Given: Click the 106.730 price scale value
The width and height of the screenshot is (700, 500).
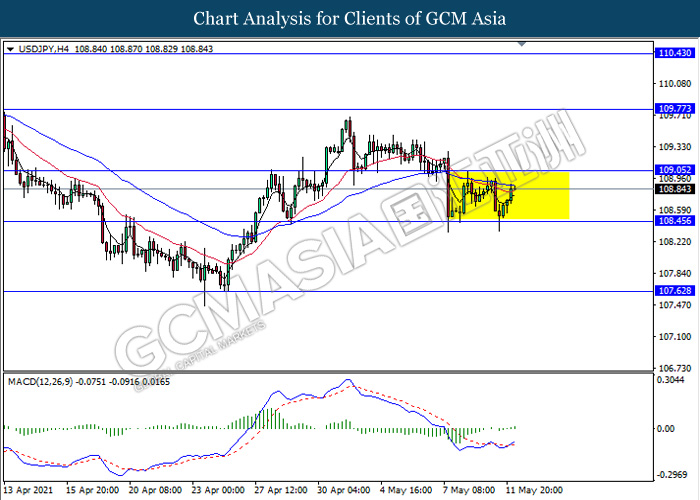Looking at the screenshot, I should [675, 368].
